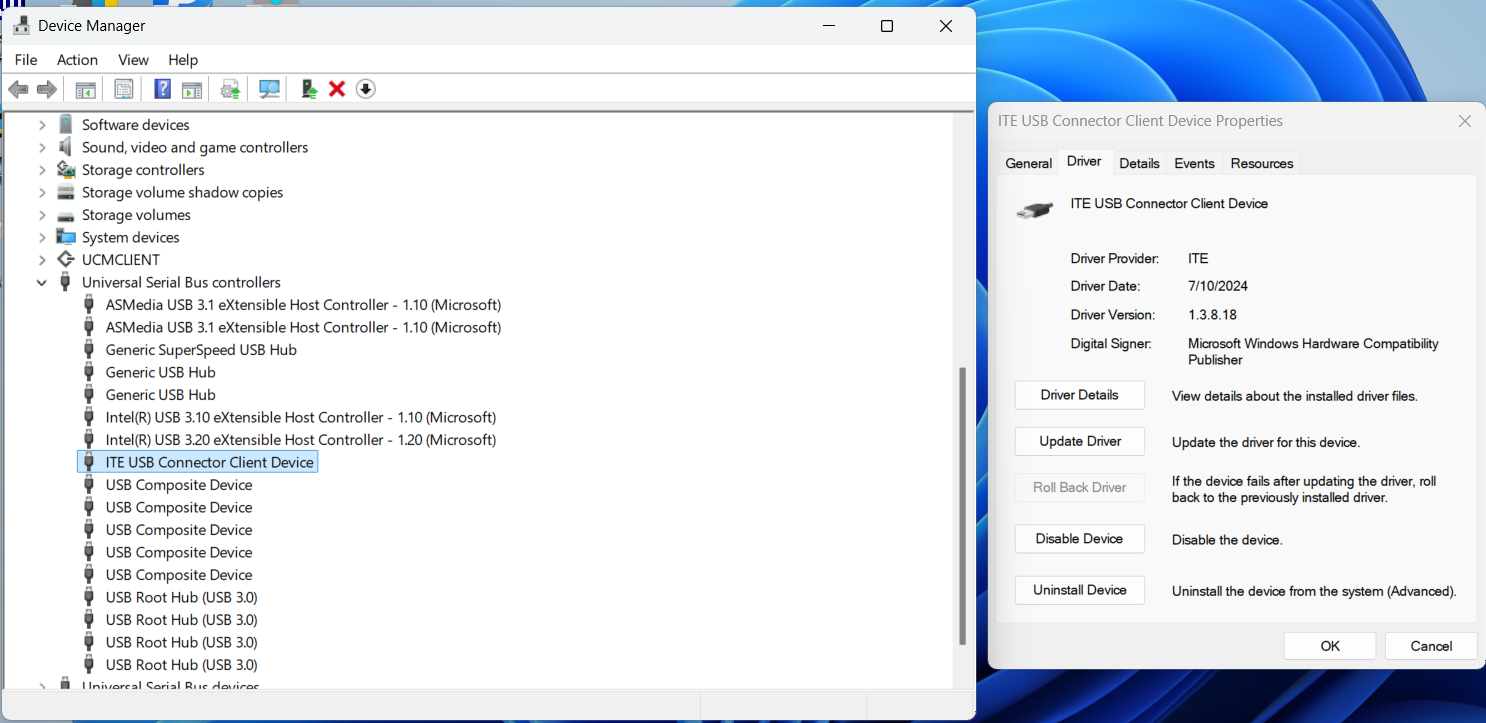Click the Driver Details button
The width and height of the screenshot is (1486, 723).
click(1079, 395)
